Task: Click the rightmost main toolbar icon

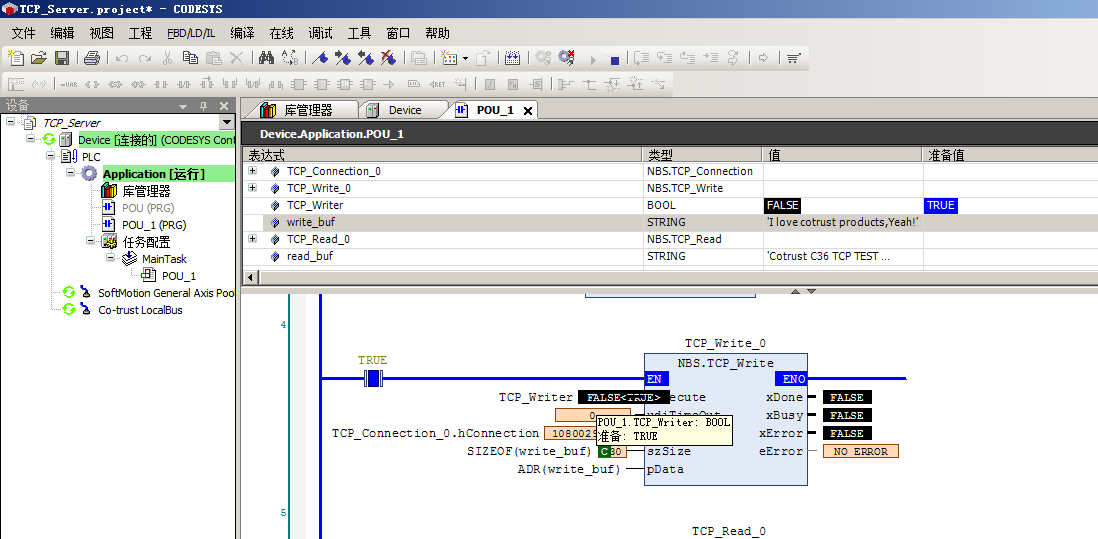Action: click(793, 58)
